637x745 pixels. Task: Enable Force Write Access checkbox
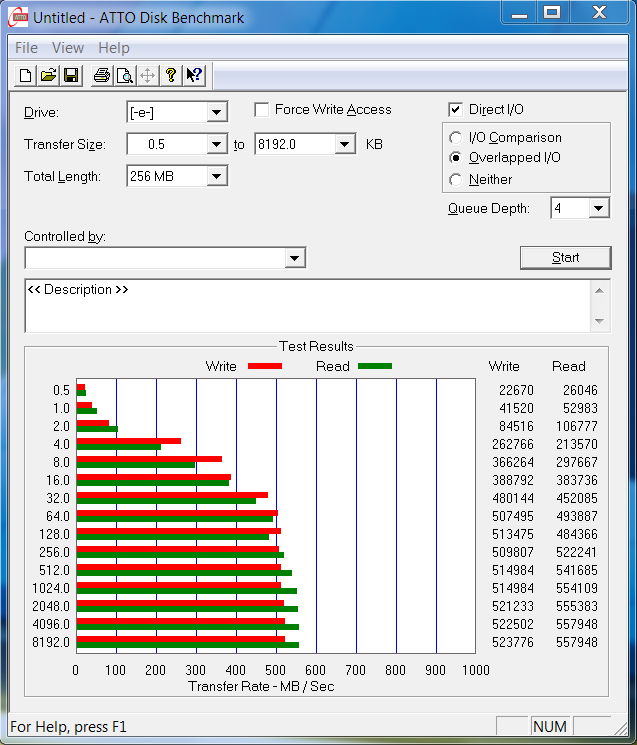[262, 110]
